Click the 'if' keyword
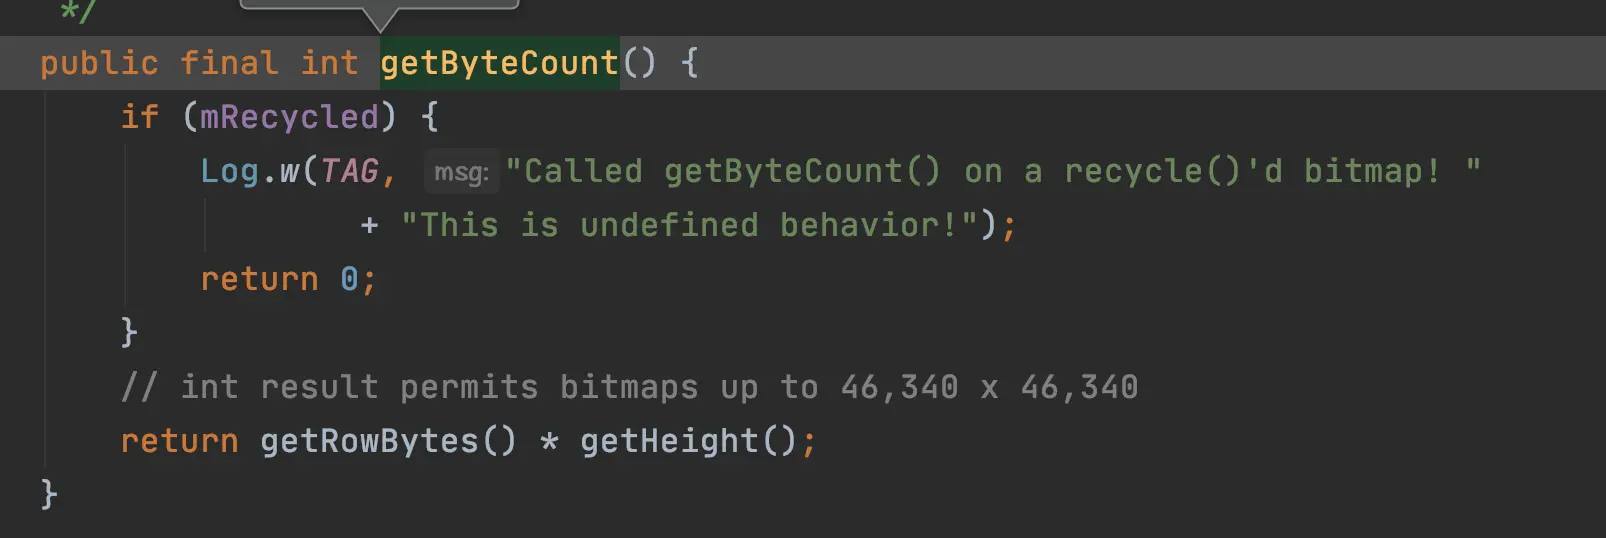The image size is (1606, 538). tap(140, 117)
